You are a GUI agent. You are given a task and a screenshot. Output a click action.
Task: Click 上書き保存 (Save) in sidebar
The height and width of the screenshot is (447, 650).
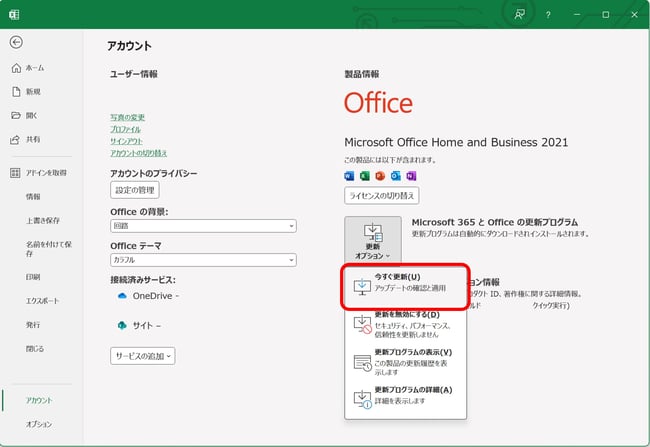tap(43, 221)
